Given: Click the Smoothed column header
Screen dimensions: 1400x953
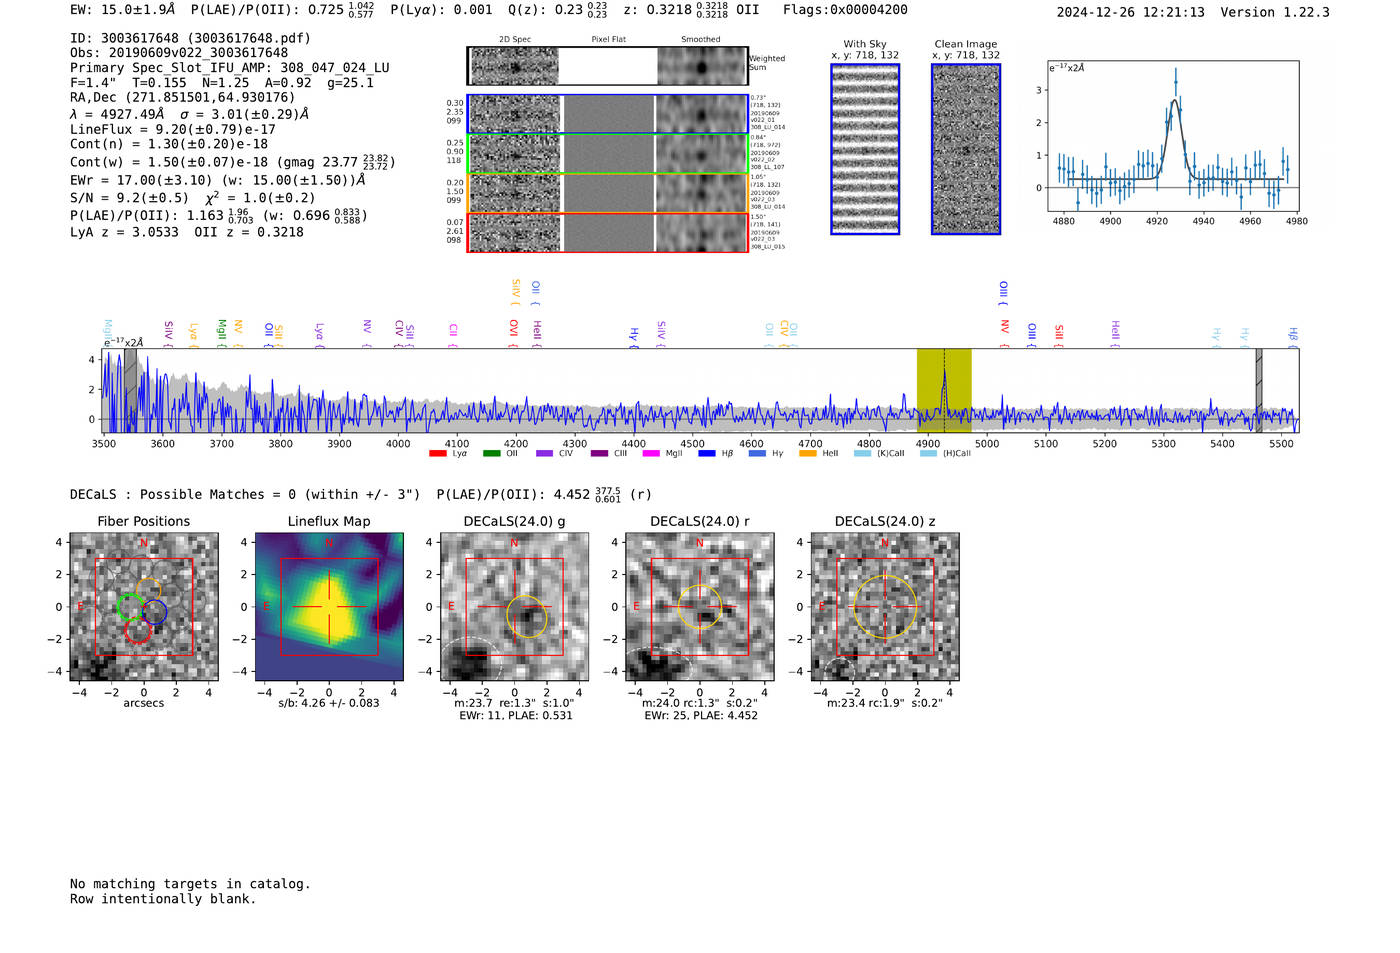Looking at the screenshot, I should pos(701,40).
